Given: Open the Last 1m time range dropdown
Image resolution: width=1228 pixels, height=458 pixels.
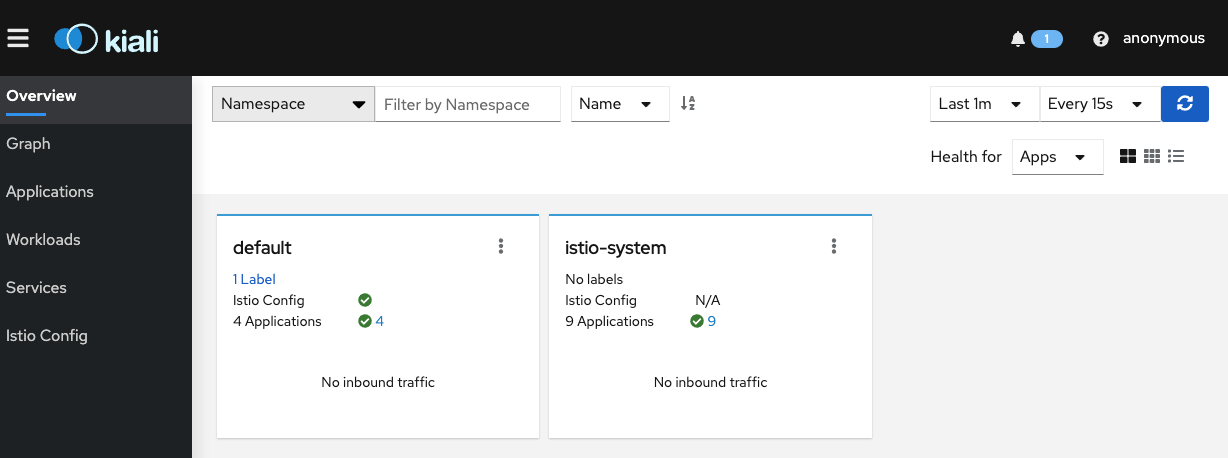Looking at the screenshot, I should [985, 104].
